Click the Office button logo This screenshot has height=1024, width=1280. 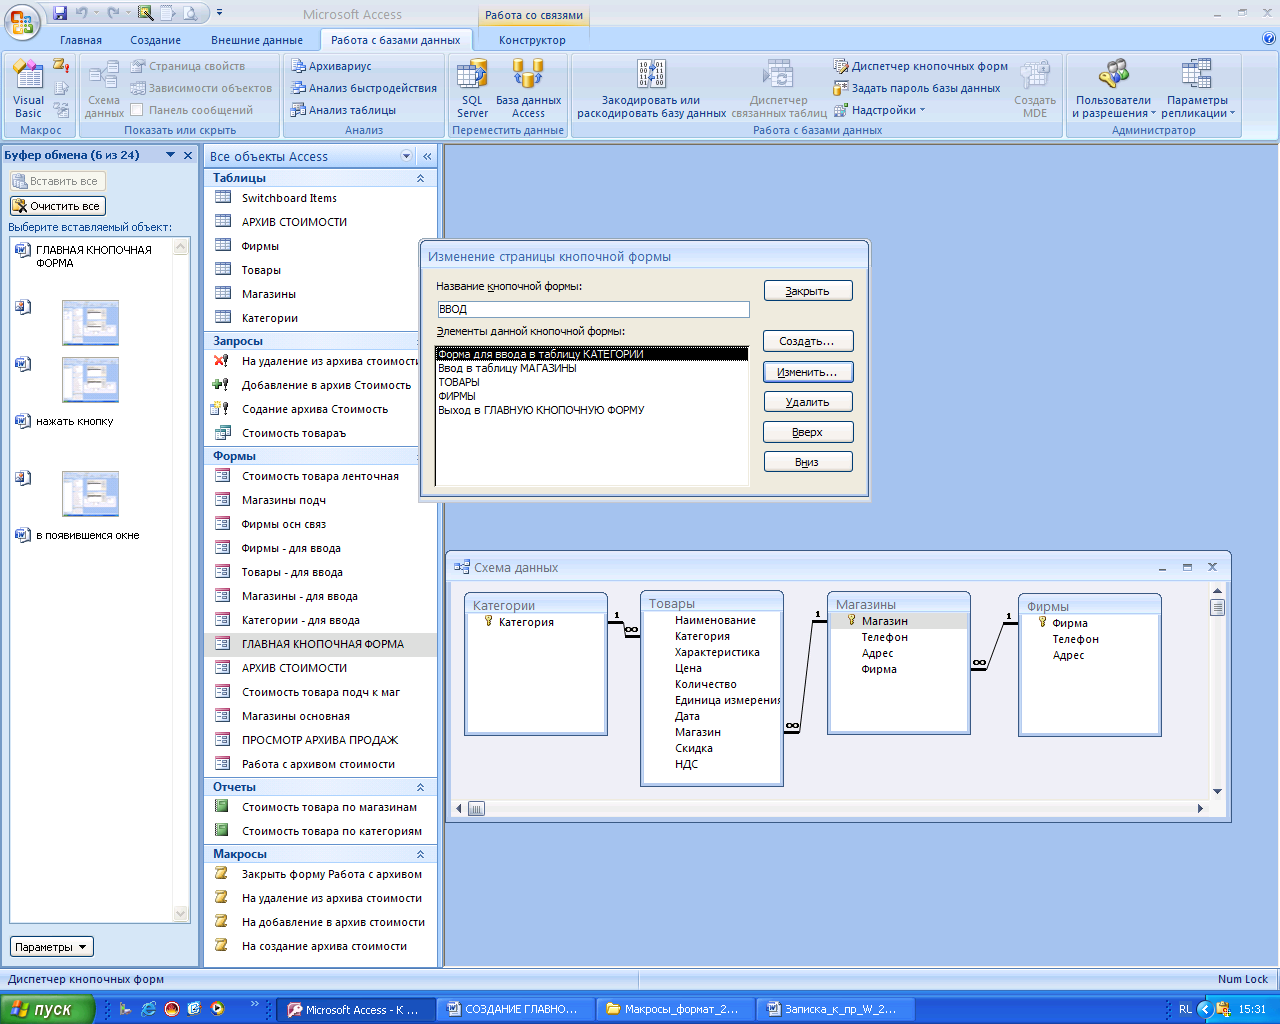tap(22, 20)
